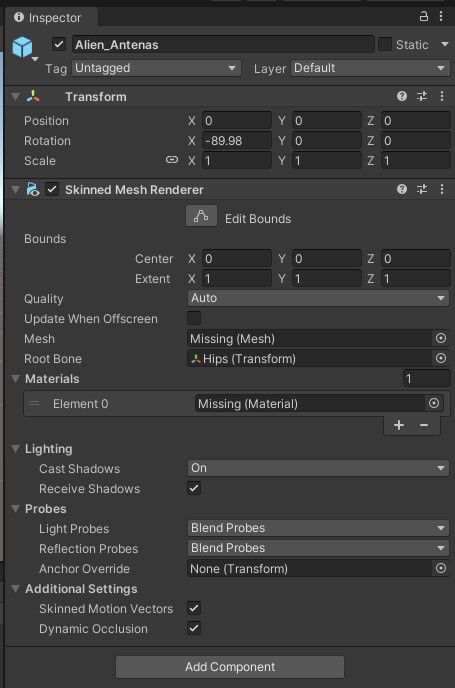Open the GameObject icon dropdown arrow
455x688 pixels.
click(x=35, y=59)
